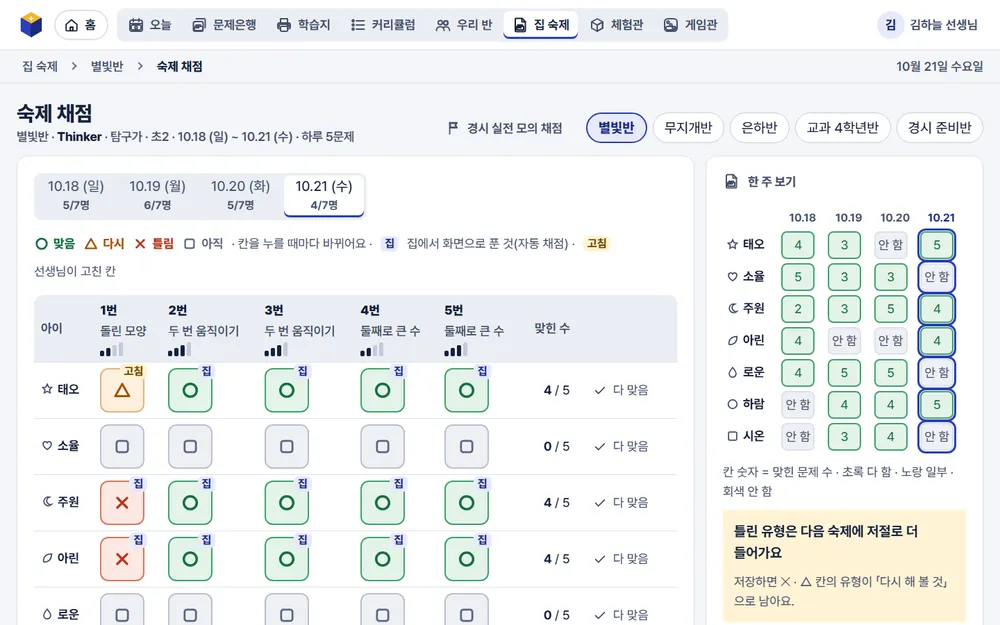Toggle 로운's 2번 empty grade cell
Screen dimensions: 1000x625
pos(190,611)
